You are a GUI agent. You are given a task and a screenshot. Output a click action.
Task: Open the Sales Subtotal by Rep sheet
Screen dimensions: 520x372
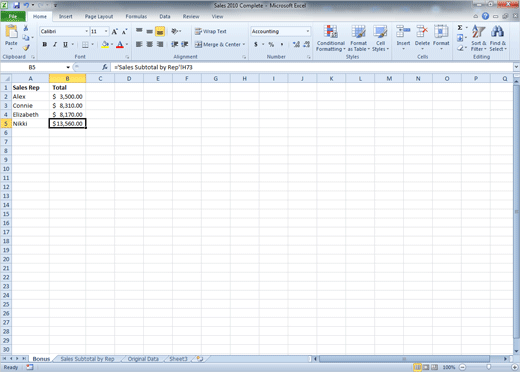(x=87, y=359)
